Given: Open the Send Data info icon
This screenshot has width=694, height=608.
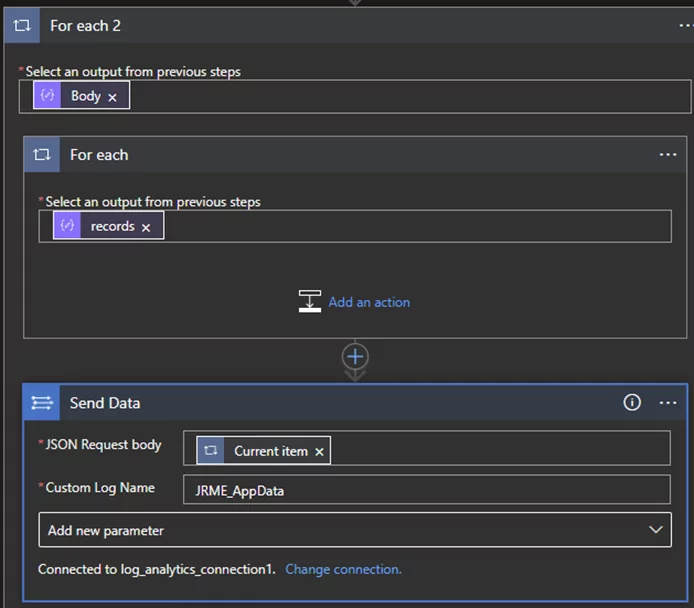Looking at the screenshot, I should click(632, 402).
